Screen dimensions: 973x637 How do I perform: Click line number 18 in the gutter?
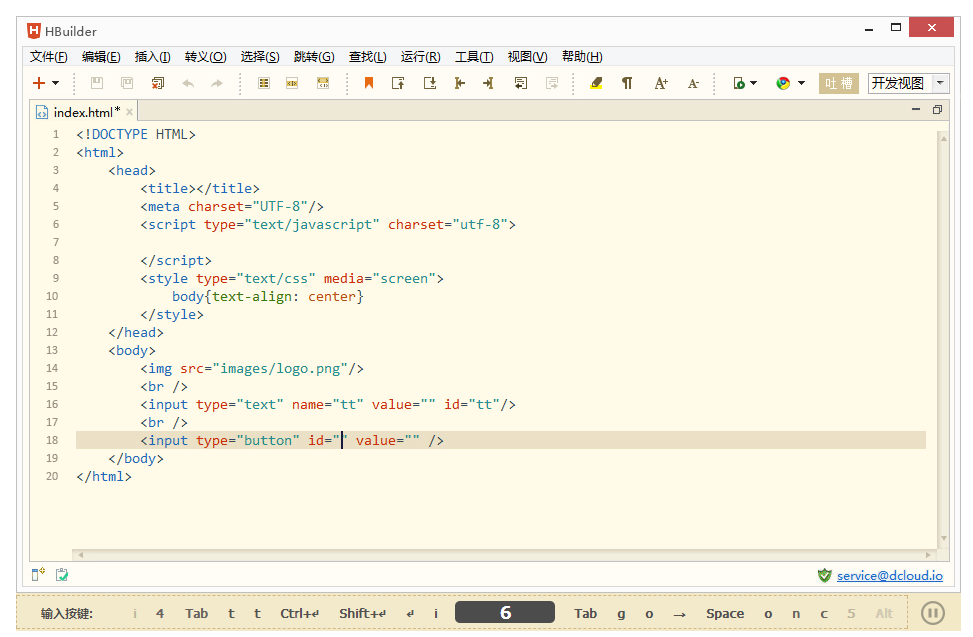[x=52, y=440]
